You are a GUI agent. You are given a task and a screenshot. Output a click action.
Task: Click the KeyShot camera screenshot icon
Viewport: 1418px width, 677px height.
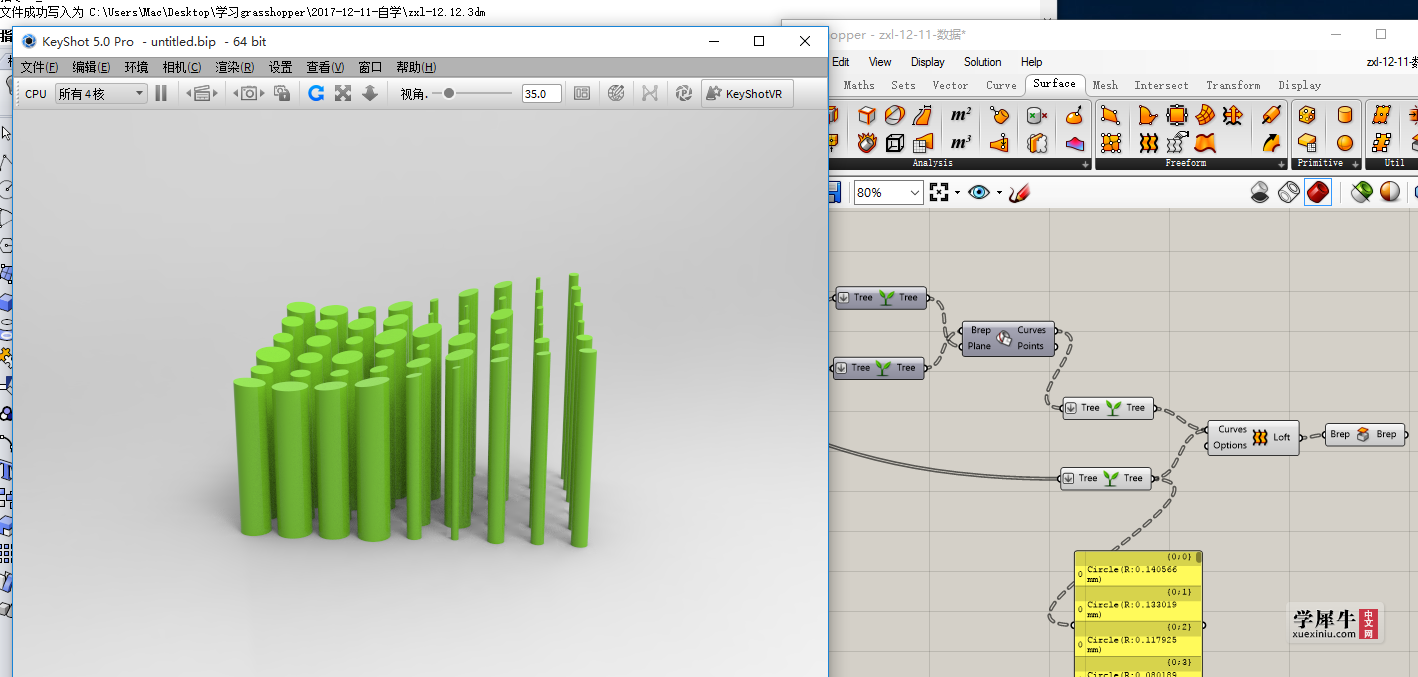(x=248, y=93)
